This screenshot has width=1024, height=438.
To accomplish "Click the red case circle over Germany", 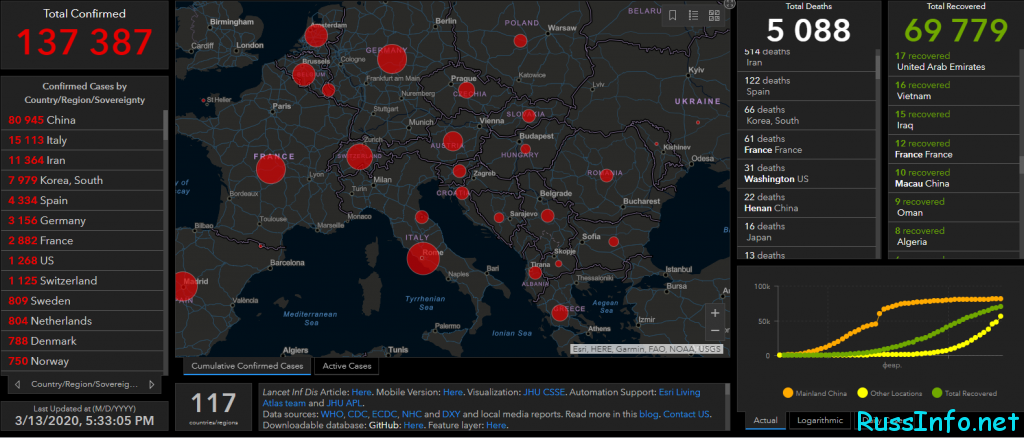I will coord(392,59).
